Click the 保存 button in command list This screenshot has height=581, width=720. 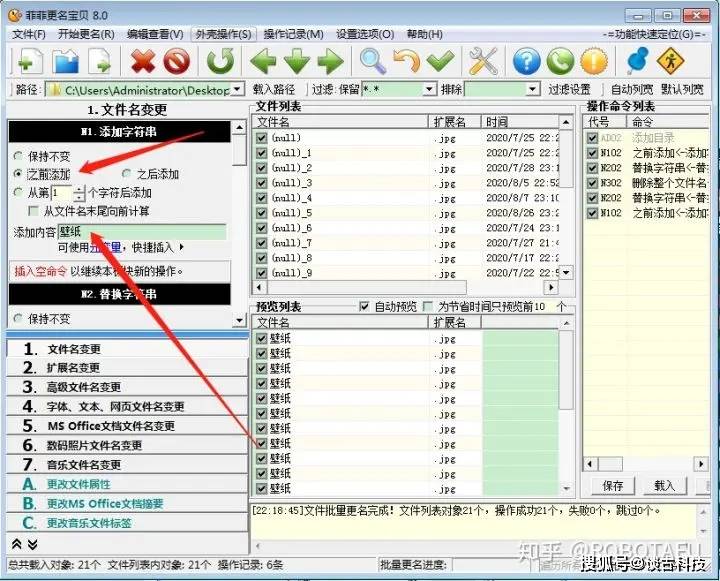tap(613, 485)
